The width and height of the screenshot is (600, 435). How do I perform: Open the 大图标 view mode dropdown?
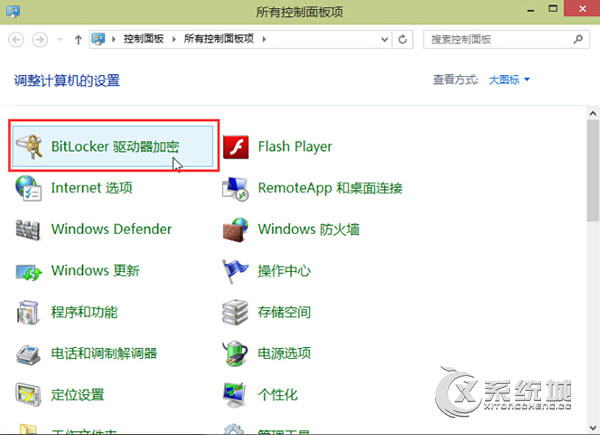coord(509,80)
